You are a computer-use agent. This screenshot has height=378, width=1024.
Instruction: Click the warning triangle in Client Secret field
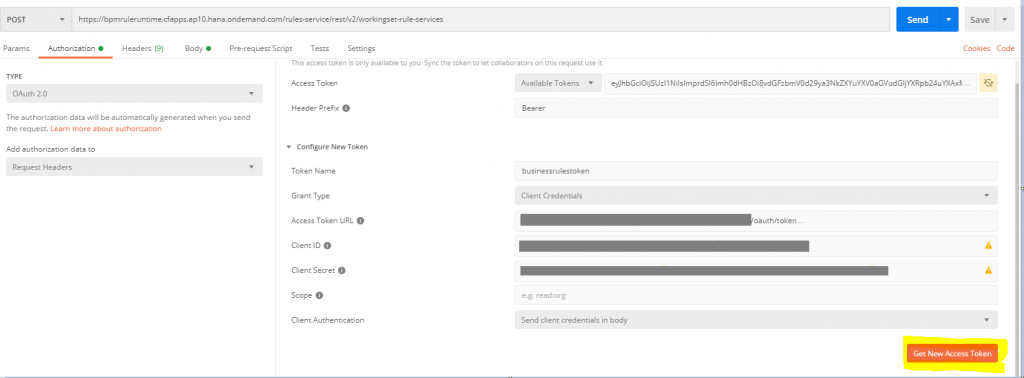click(988, 270)
